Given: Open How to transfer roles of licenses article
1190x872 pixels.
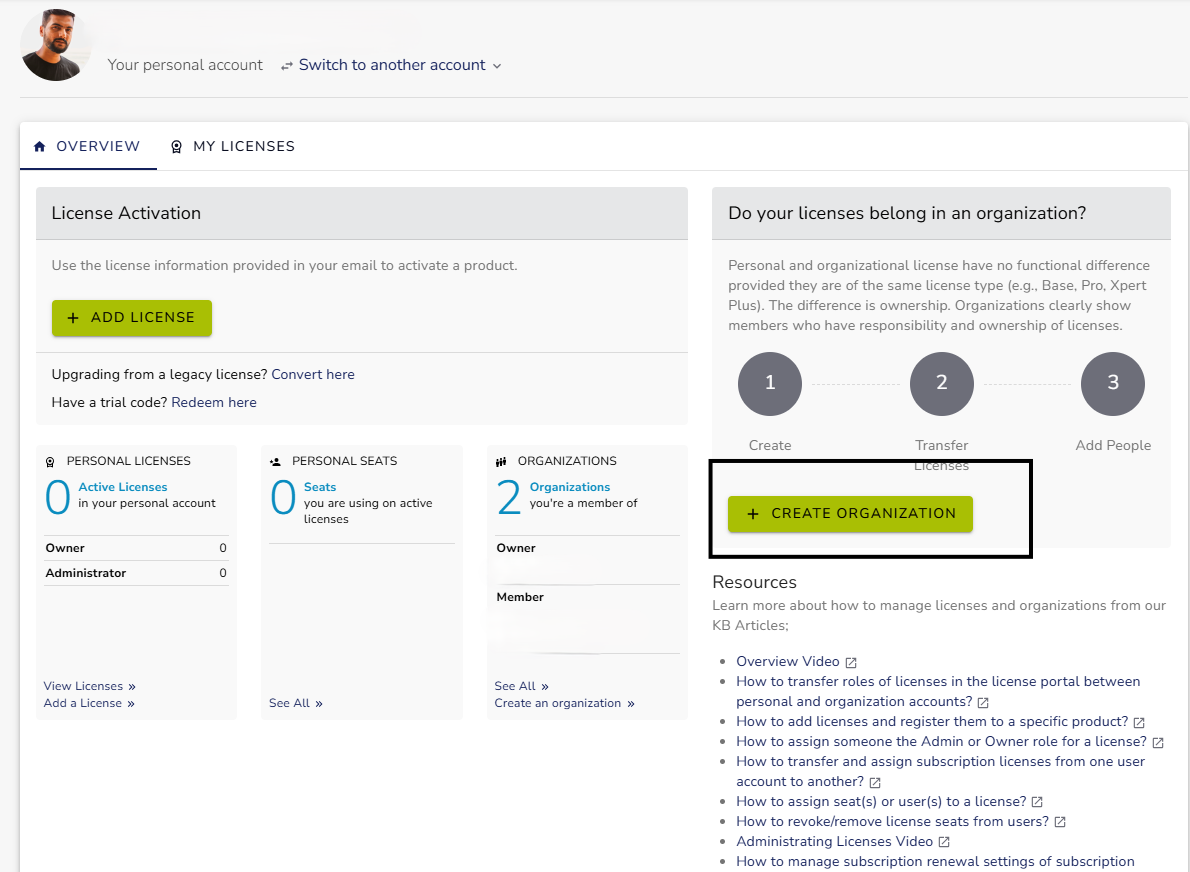Looking at the screenshot, I should [x=938, y=691].
